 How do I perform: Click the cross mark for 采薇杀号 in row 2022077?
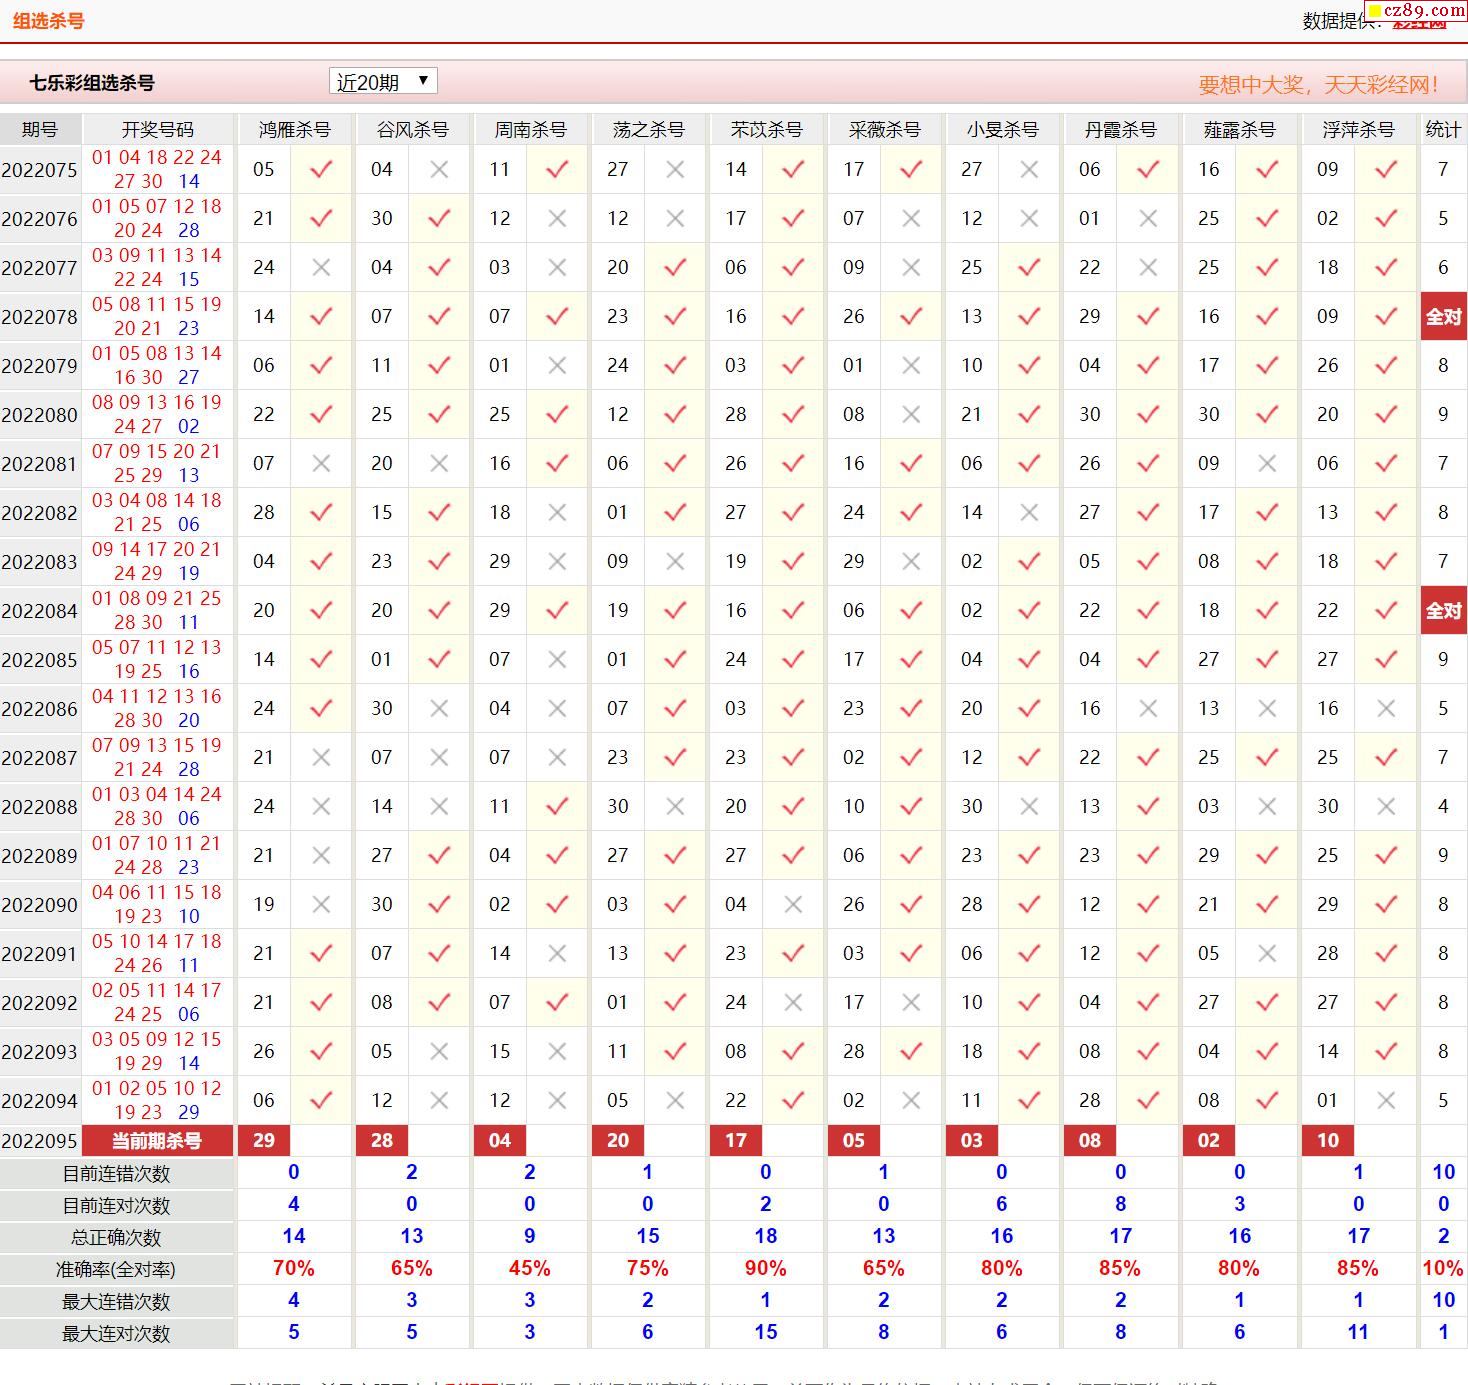tap(911, 268)
